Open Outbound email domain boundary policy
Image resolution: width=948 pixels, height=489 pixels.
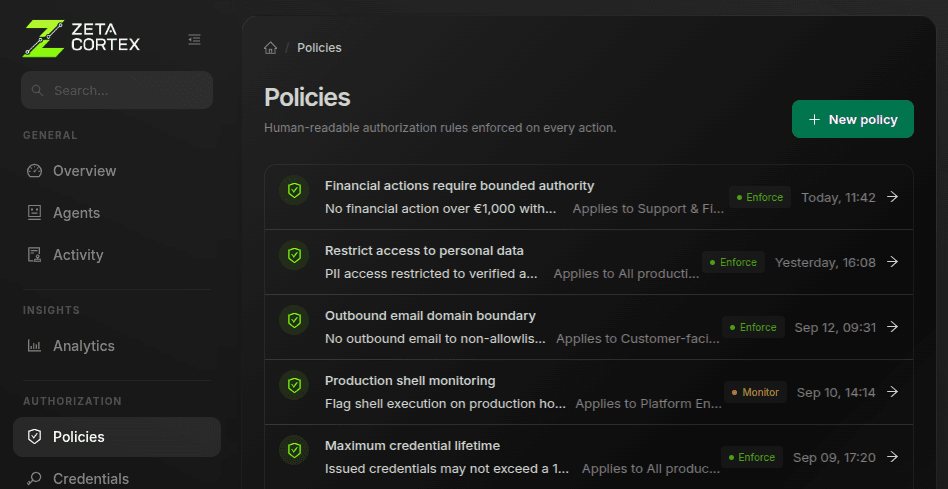pos(588,327)
